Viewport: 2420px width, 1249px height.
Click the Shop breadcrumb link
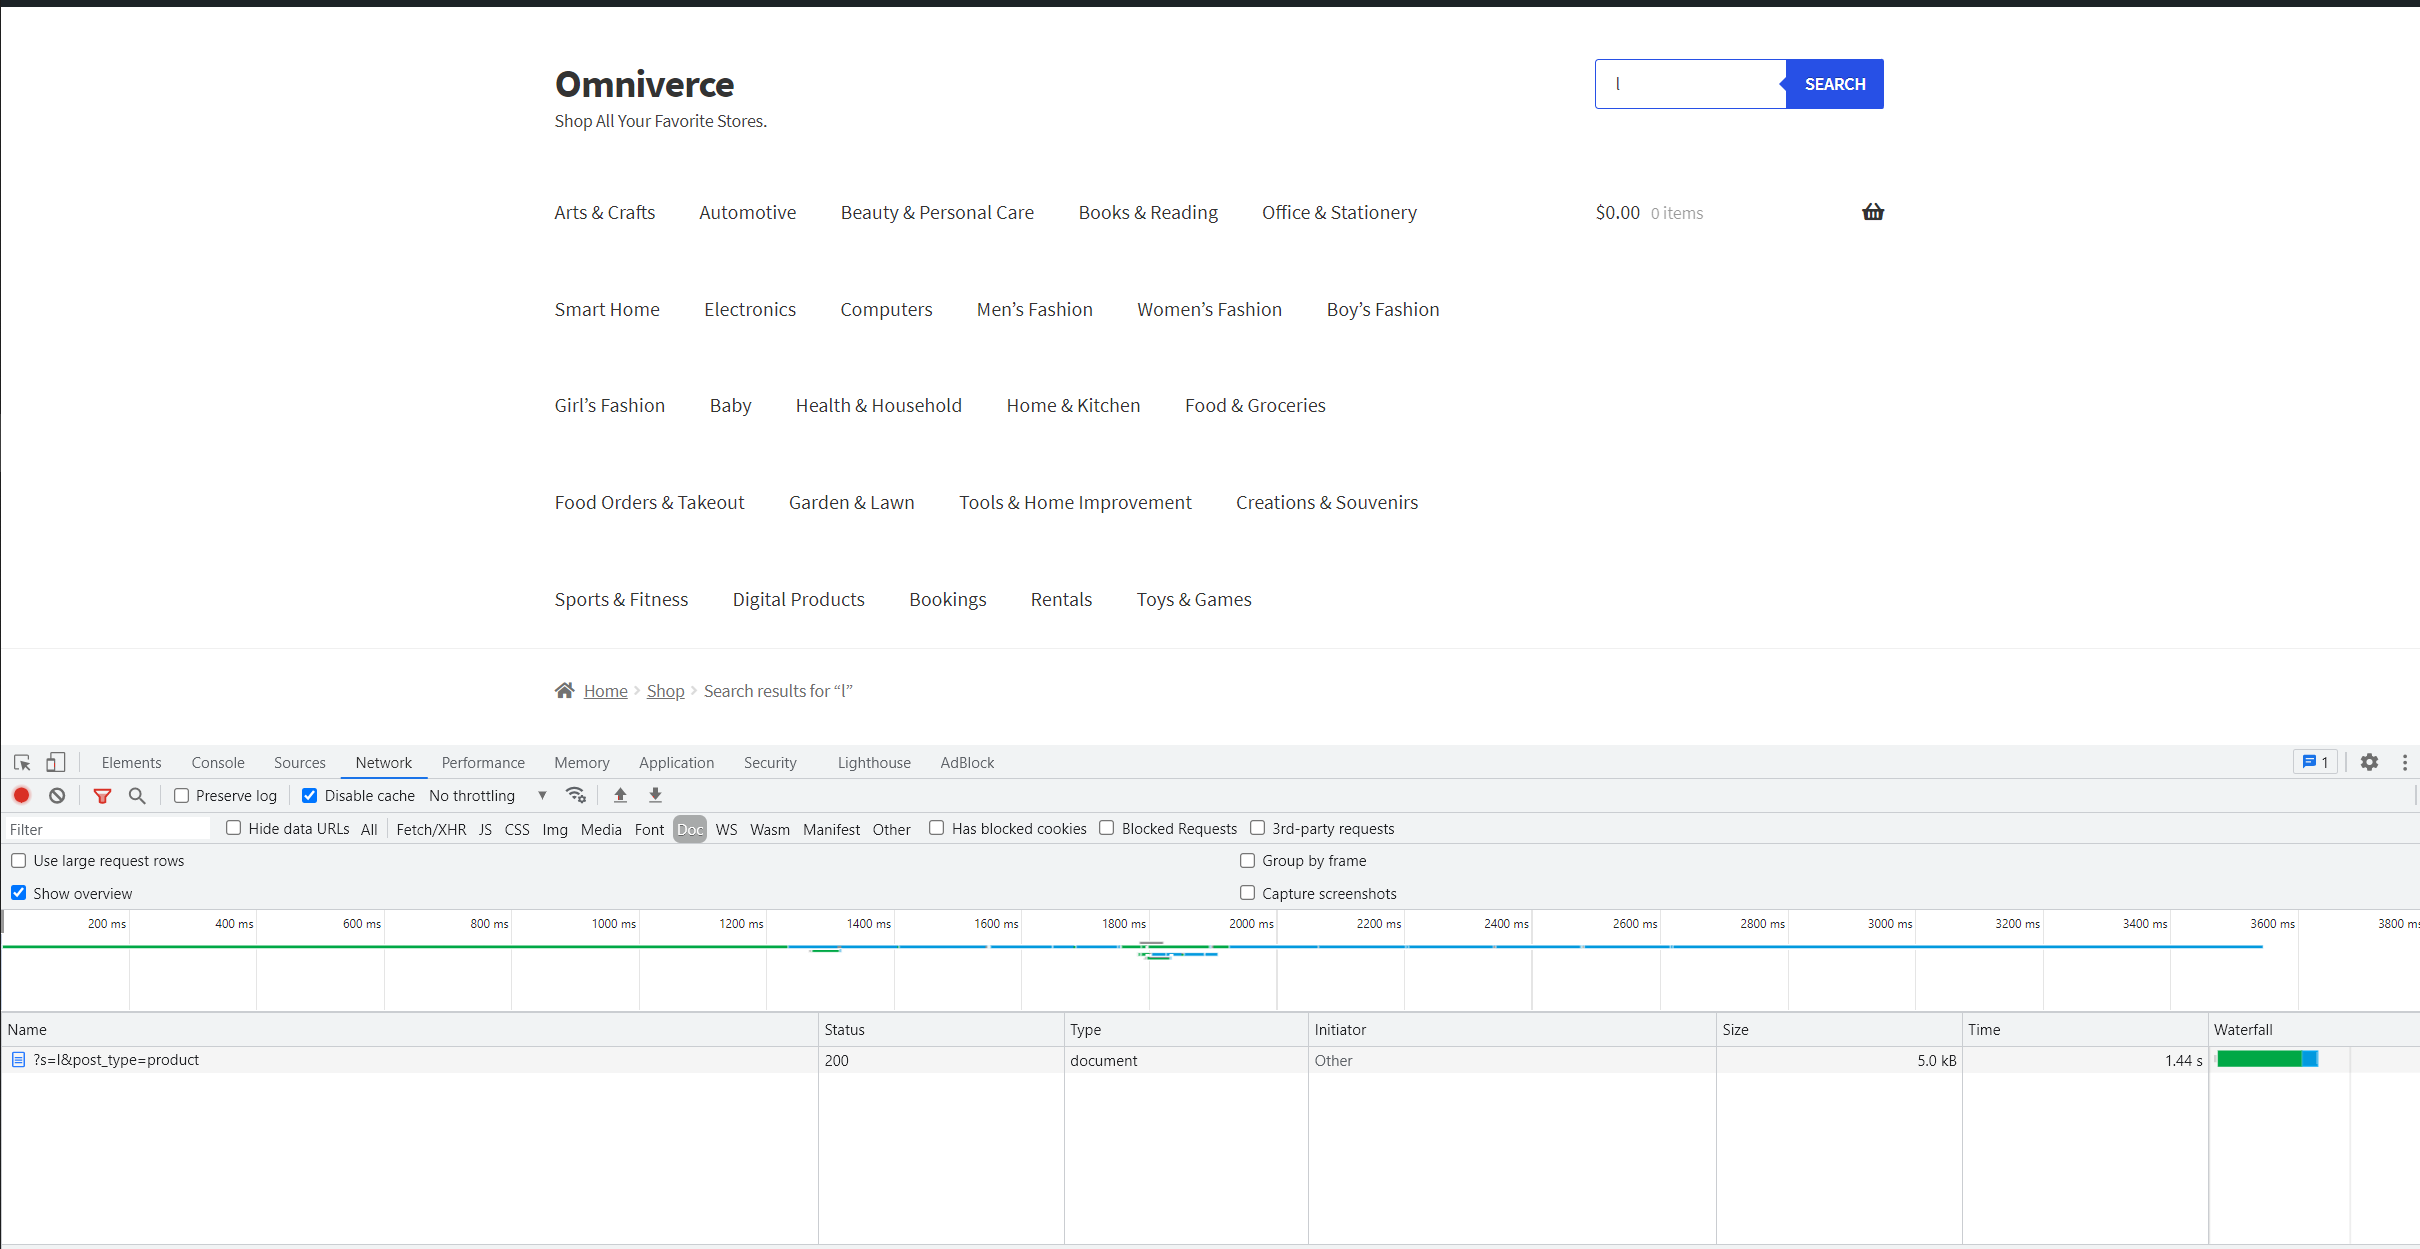coord(665,691)
